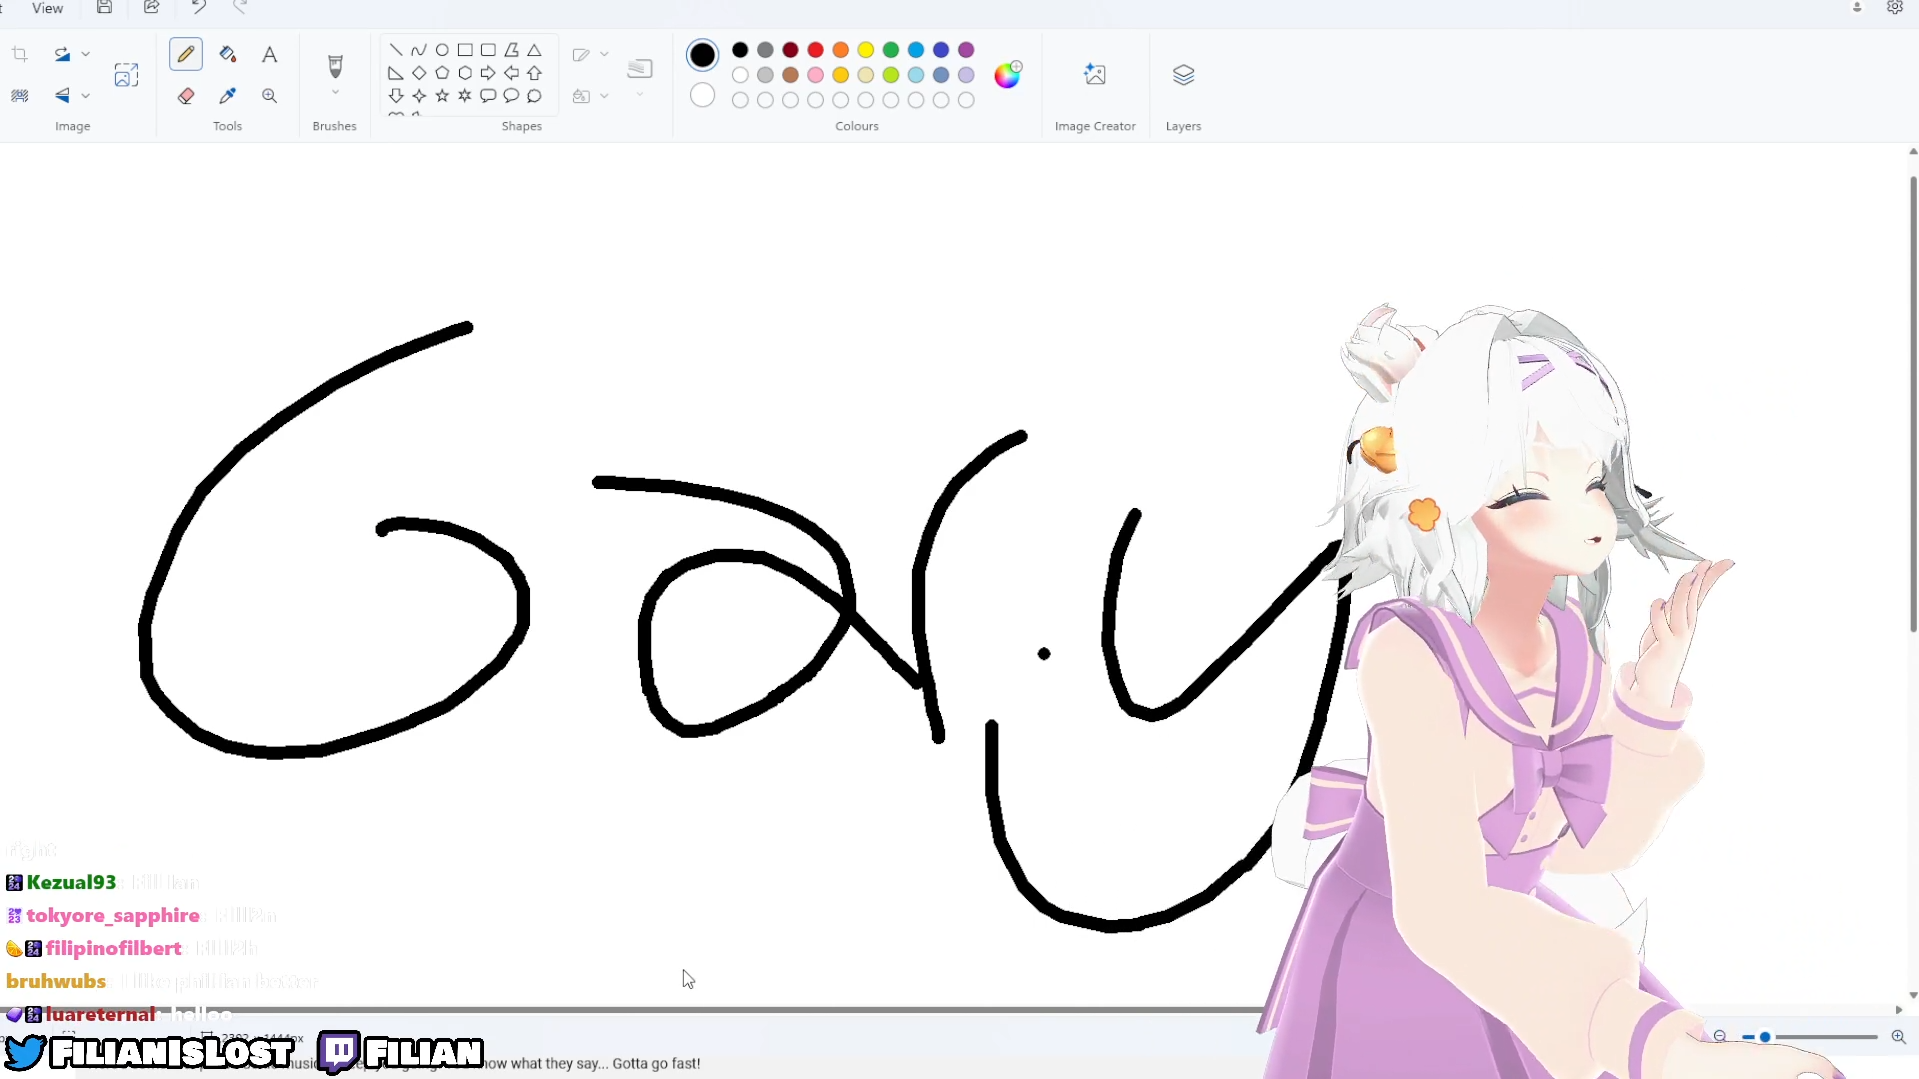
Task: Click the Edit colours rainbow wheel
Action: coord(1008,75)
